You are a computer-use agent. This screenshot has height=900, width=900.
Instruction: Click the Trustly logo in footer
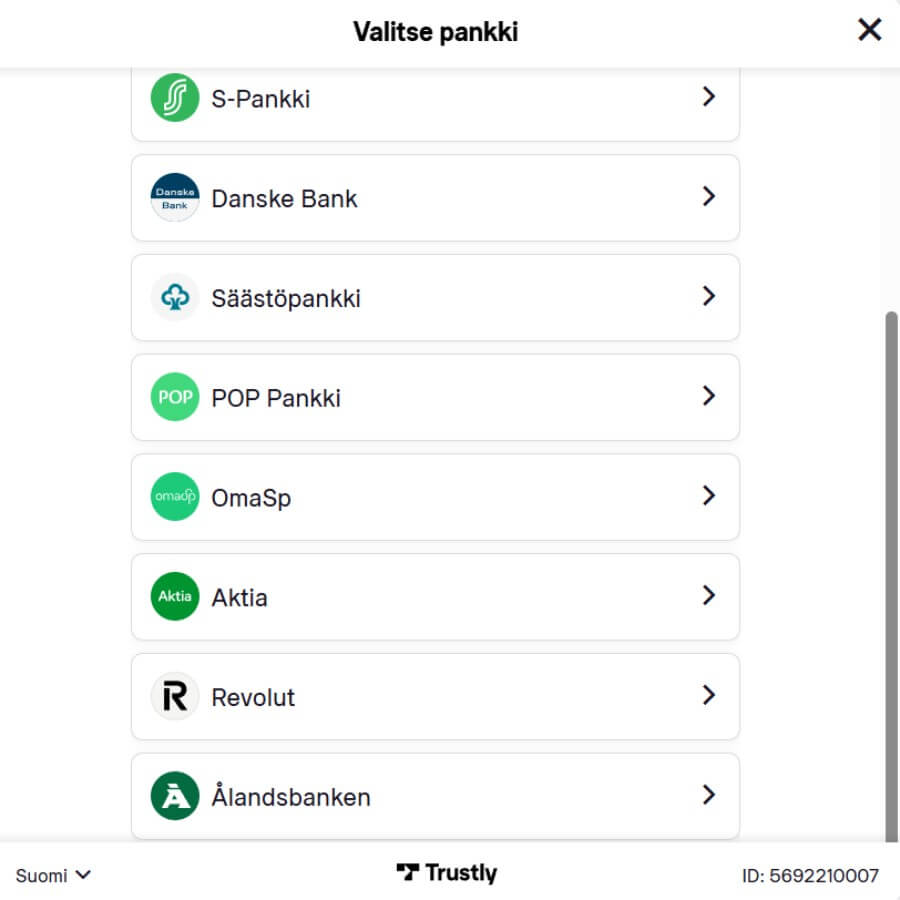(x=446, y=873)
